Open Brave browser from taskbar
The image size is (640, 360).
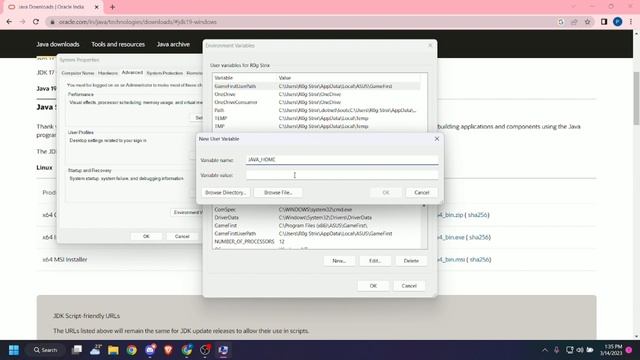[x=168, y=350]
